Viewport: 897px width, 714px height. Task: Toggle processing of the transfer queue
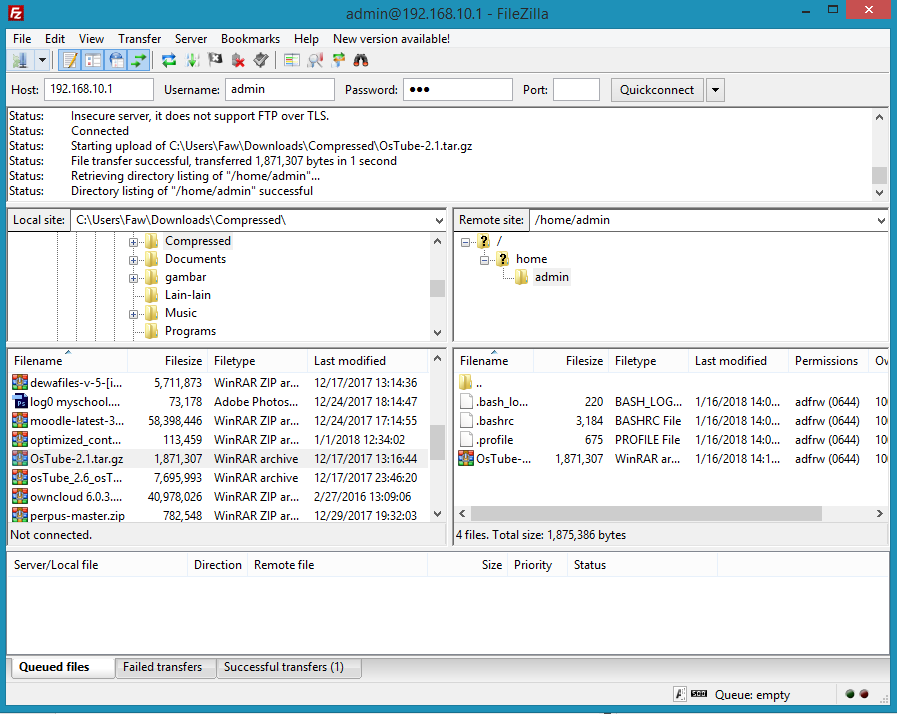point(192,60)
